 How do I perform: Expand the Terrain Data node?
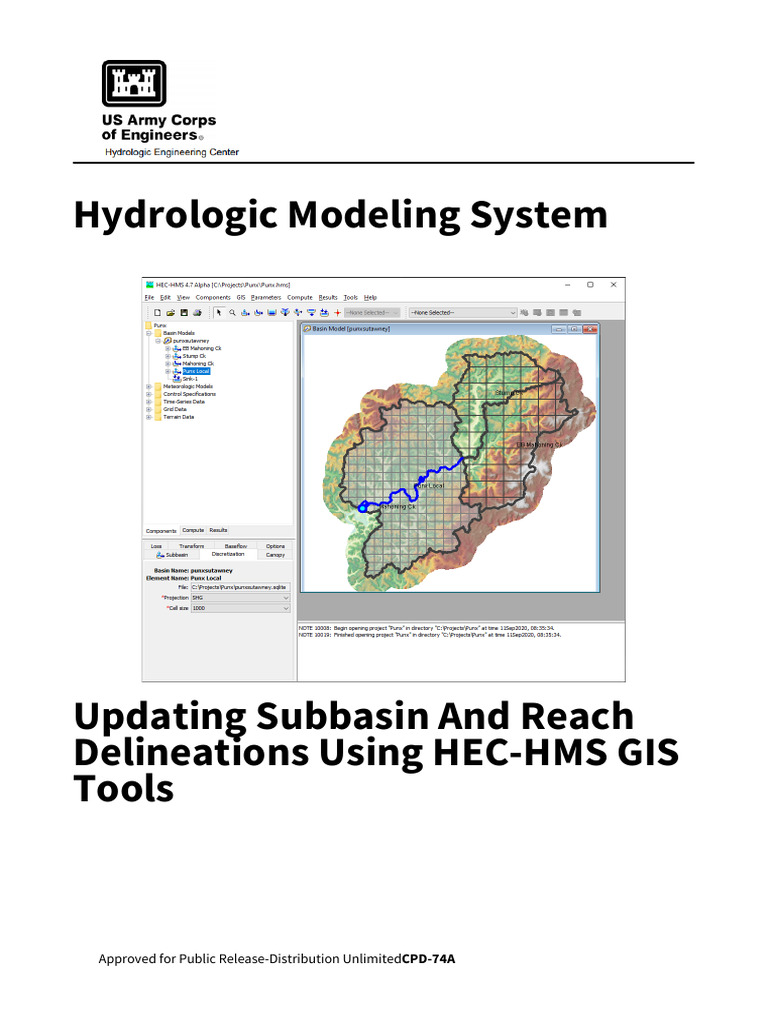coord(149,417)
